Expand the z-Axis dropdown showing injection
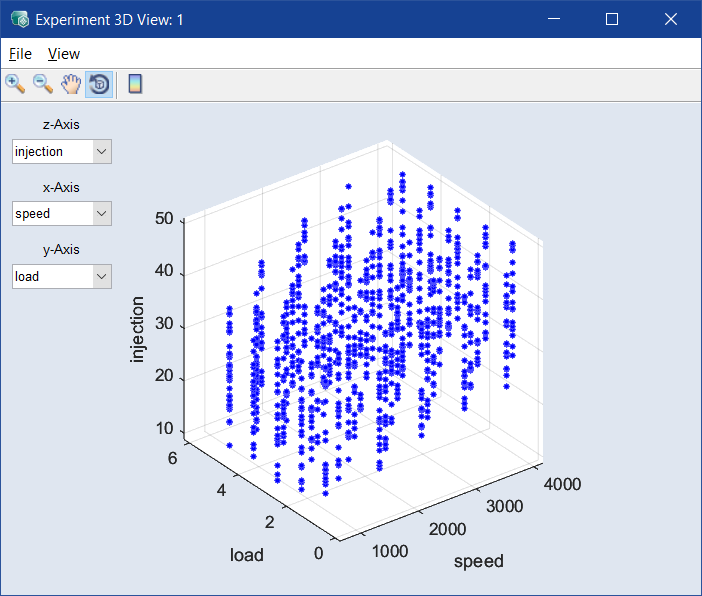702x596 pixels. [101, 151]
